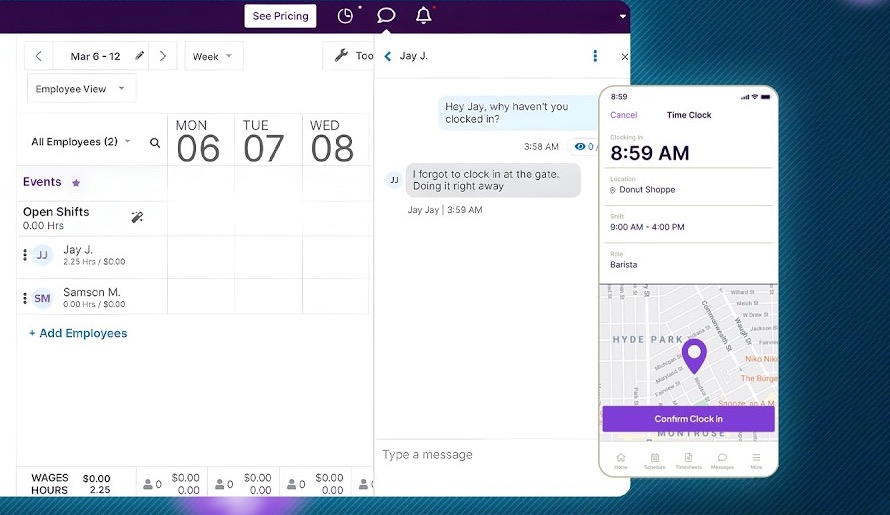Viewport: 890px width, 515px height.
Task: Tap the Donut Shoppe location row
Action: click(x=688, y=186)
